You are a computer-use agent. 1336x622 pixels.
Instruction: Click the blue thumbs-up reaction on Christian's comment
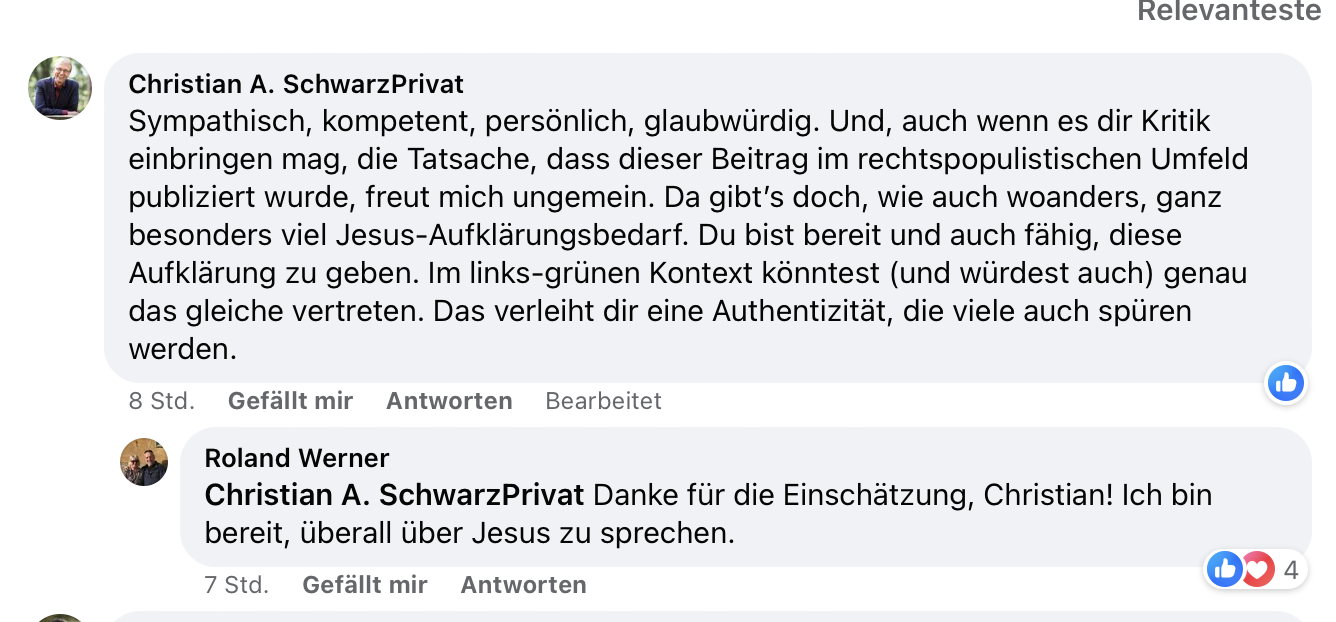[1285, 382]
